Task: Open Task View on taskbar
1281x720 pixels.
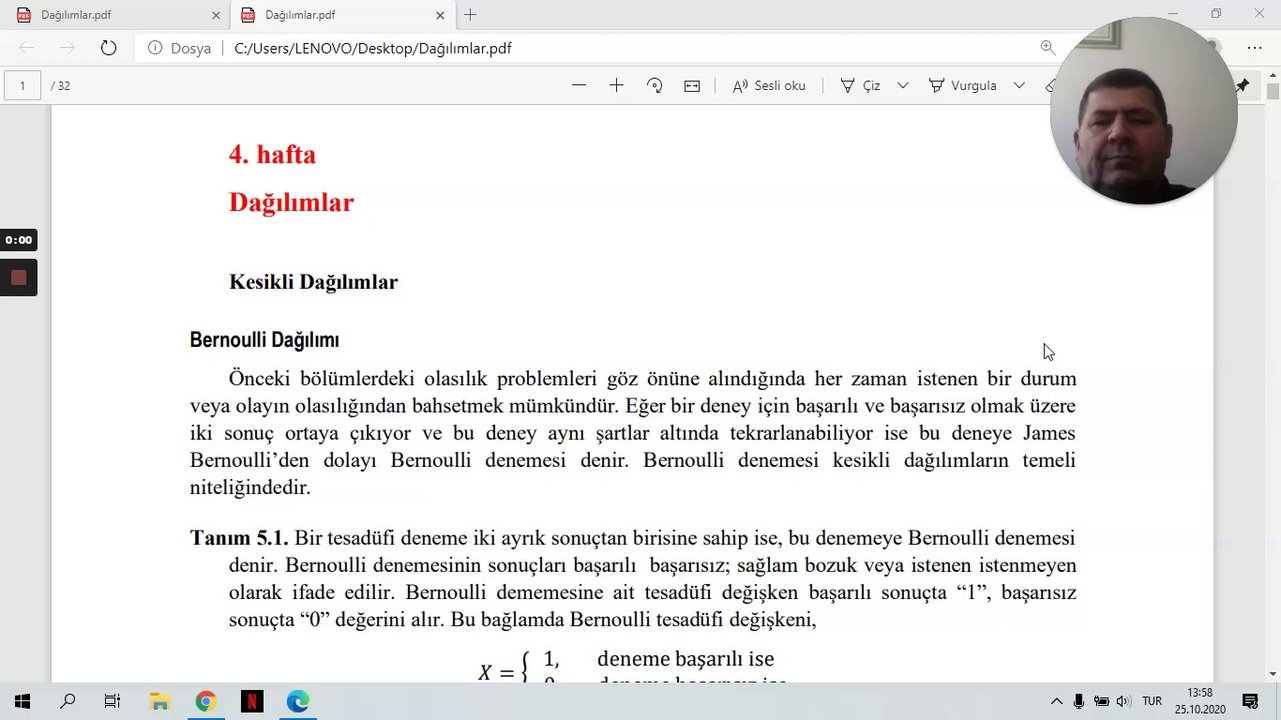Action: tap(112, 702)
